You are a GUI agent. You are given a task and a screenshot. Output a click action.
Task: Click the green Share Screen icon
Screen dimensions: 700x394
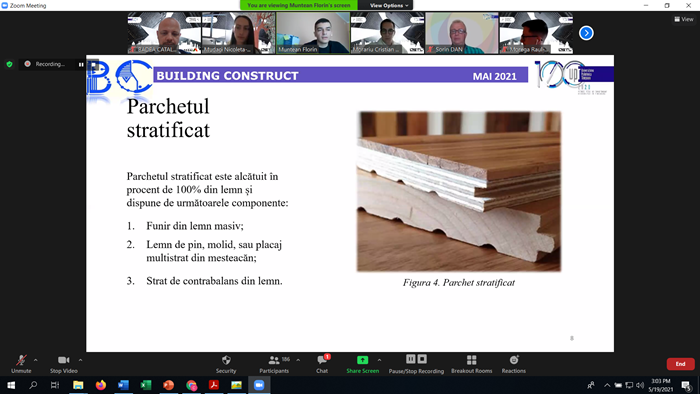(x=362, y=360)
